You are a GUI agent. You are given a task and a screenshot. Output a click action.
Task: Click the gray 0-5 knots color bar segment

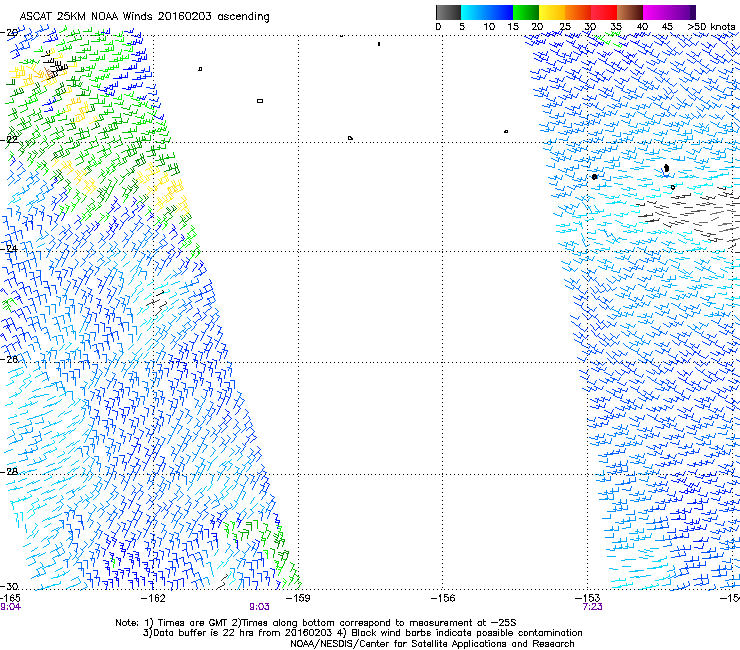[448, 12]
